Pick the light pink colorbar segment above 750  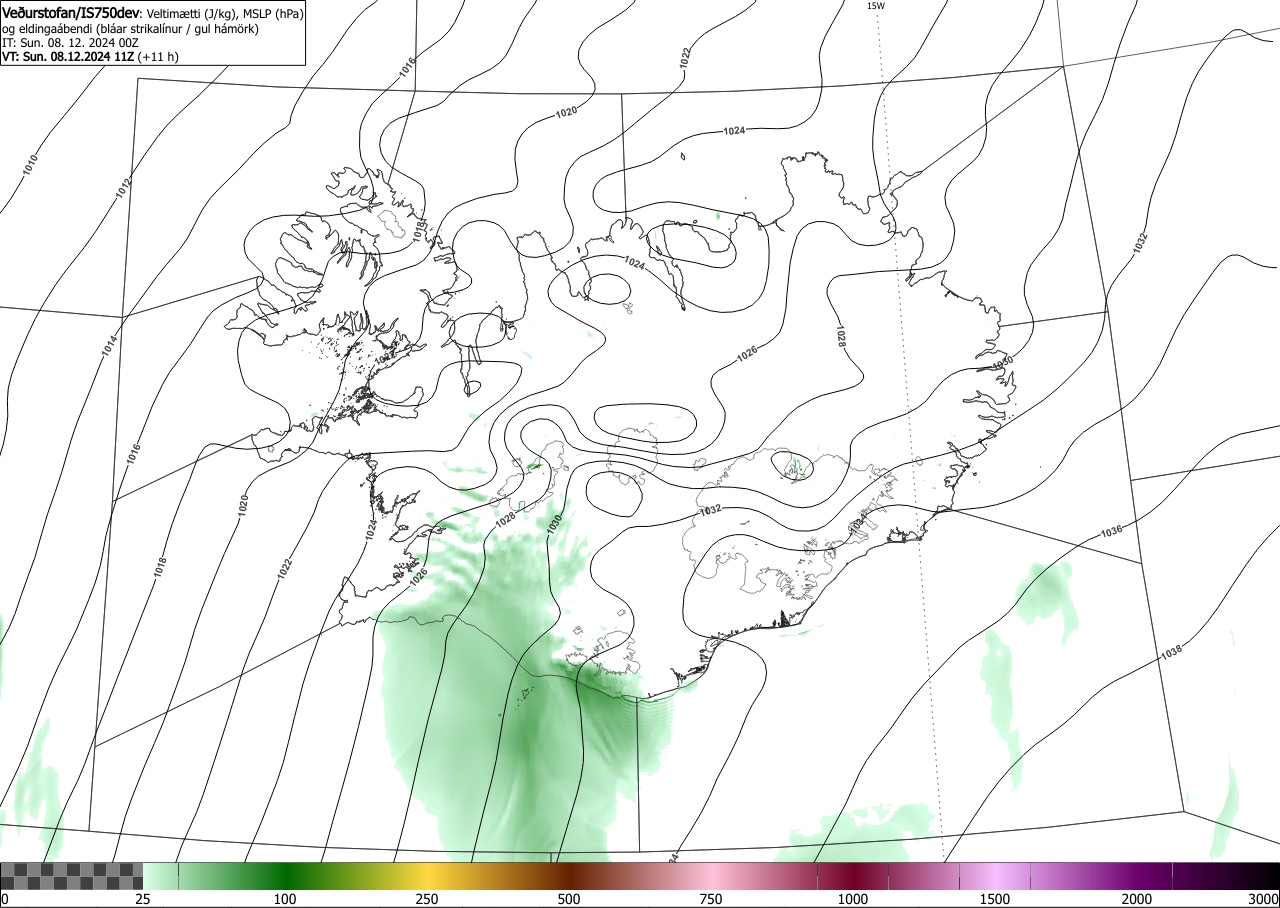pos(711,877)
